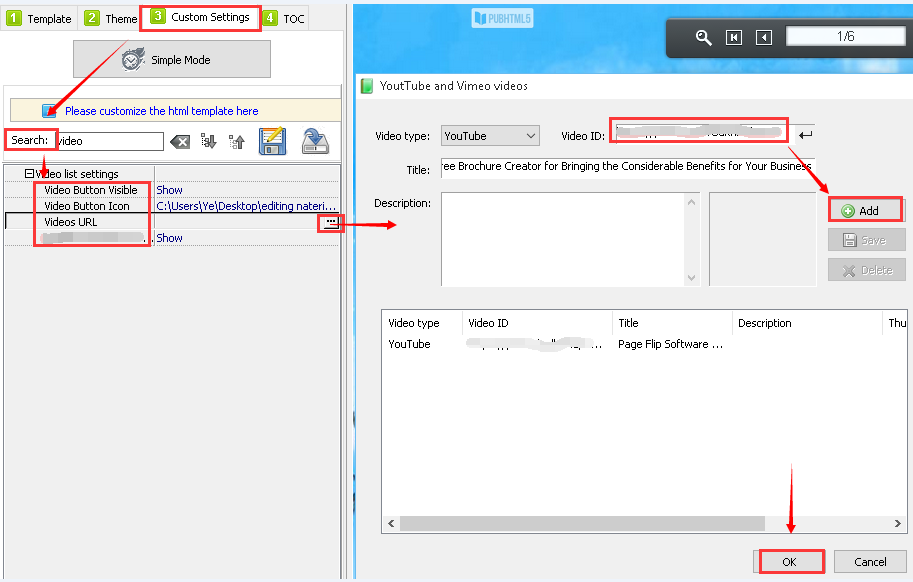The width and height of the screenshot is (913, 582).
Task: Switch to the Template tab
Action: pyautogui.click(x=40, y=18)
